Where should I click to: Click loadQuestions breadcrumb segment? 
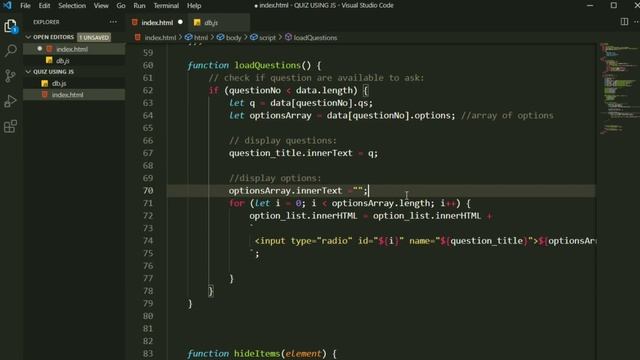tap(315, 38)
